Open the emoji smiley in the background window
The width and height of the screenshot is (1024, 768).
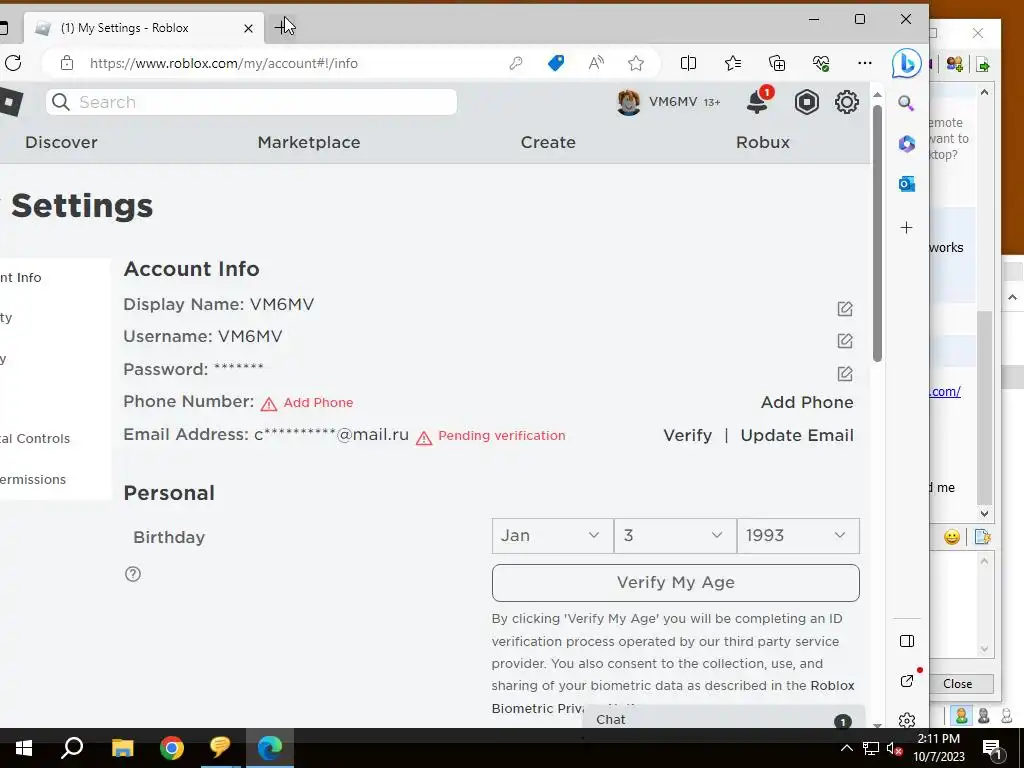pyautogui.click(x=952, y=537)
